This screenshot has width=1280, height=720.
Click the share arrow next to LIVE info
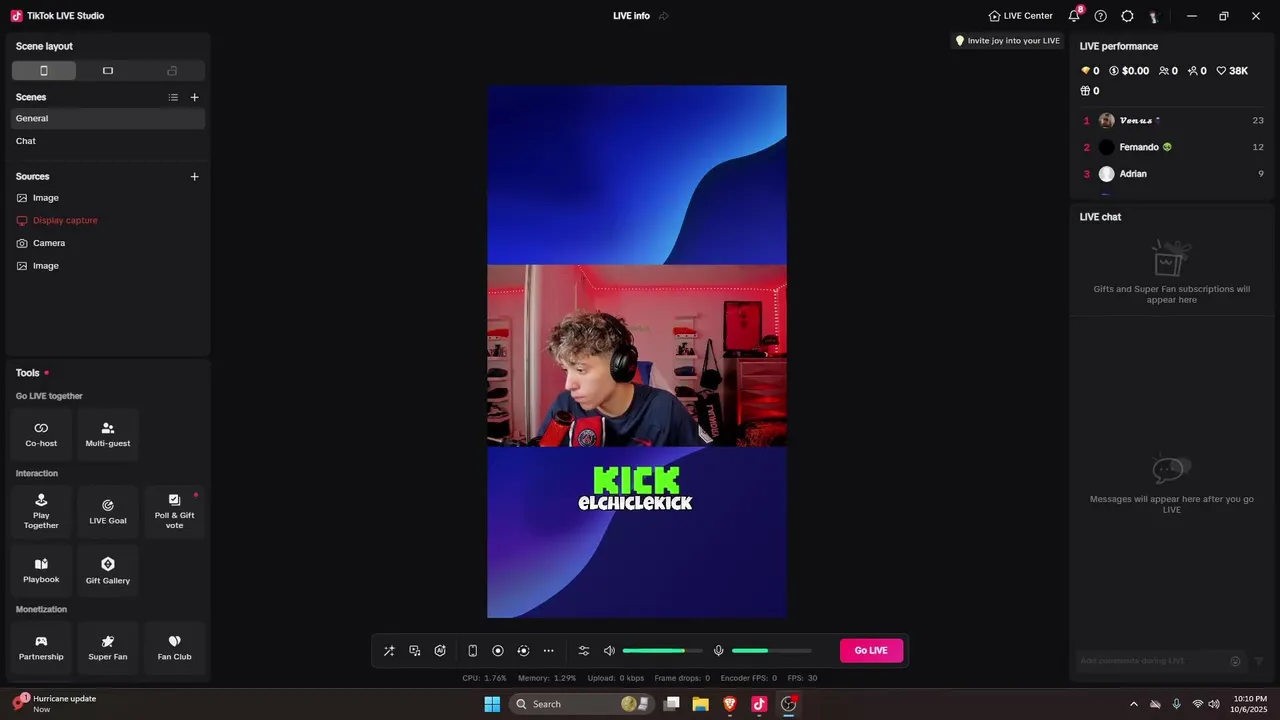[x=664, y=16]
